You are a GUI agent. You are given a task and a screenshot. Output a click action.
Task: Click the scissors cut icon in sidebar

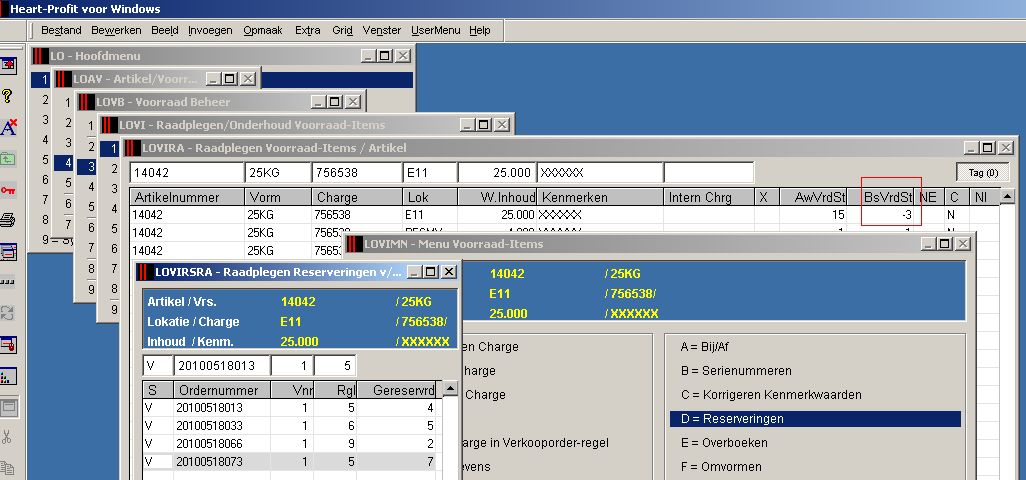(x=7, y=437)
